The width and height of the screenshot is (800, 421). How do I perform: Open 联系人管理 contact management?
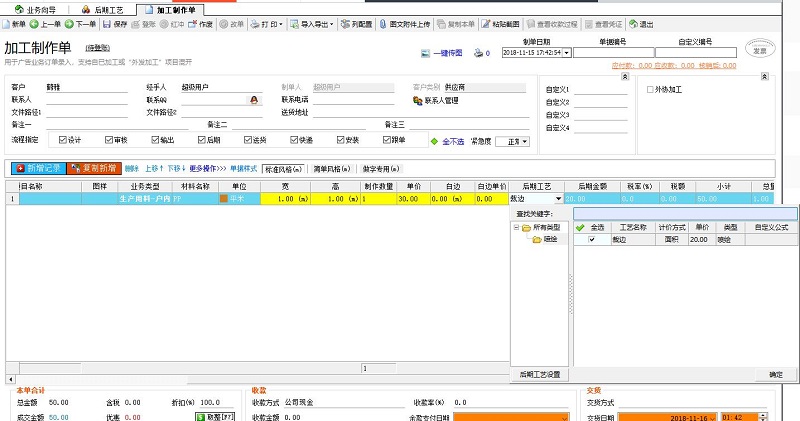pyautogui.click(x=436, y=101)
